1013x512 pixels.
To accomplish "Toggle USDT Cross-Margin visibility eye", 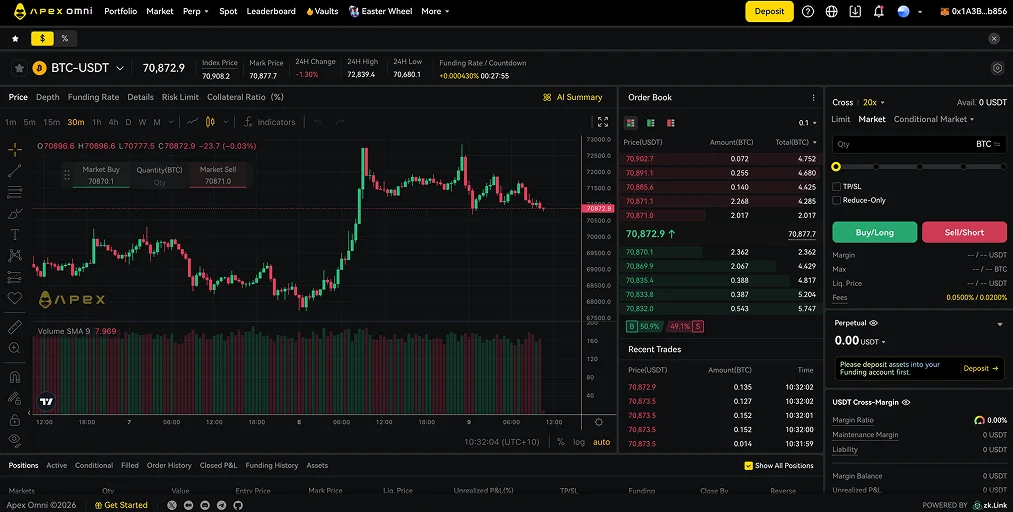I will [906, 402].
